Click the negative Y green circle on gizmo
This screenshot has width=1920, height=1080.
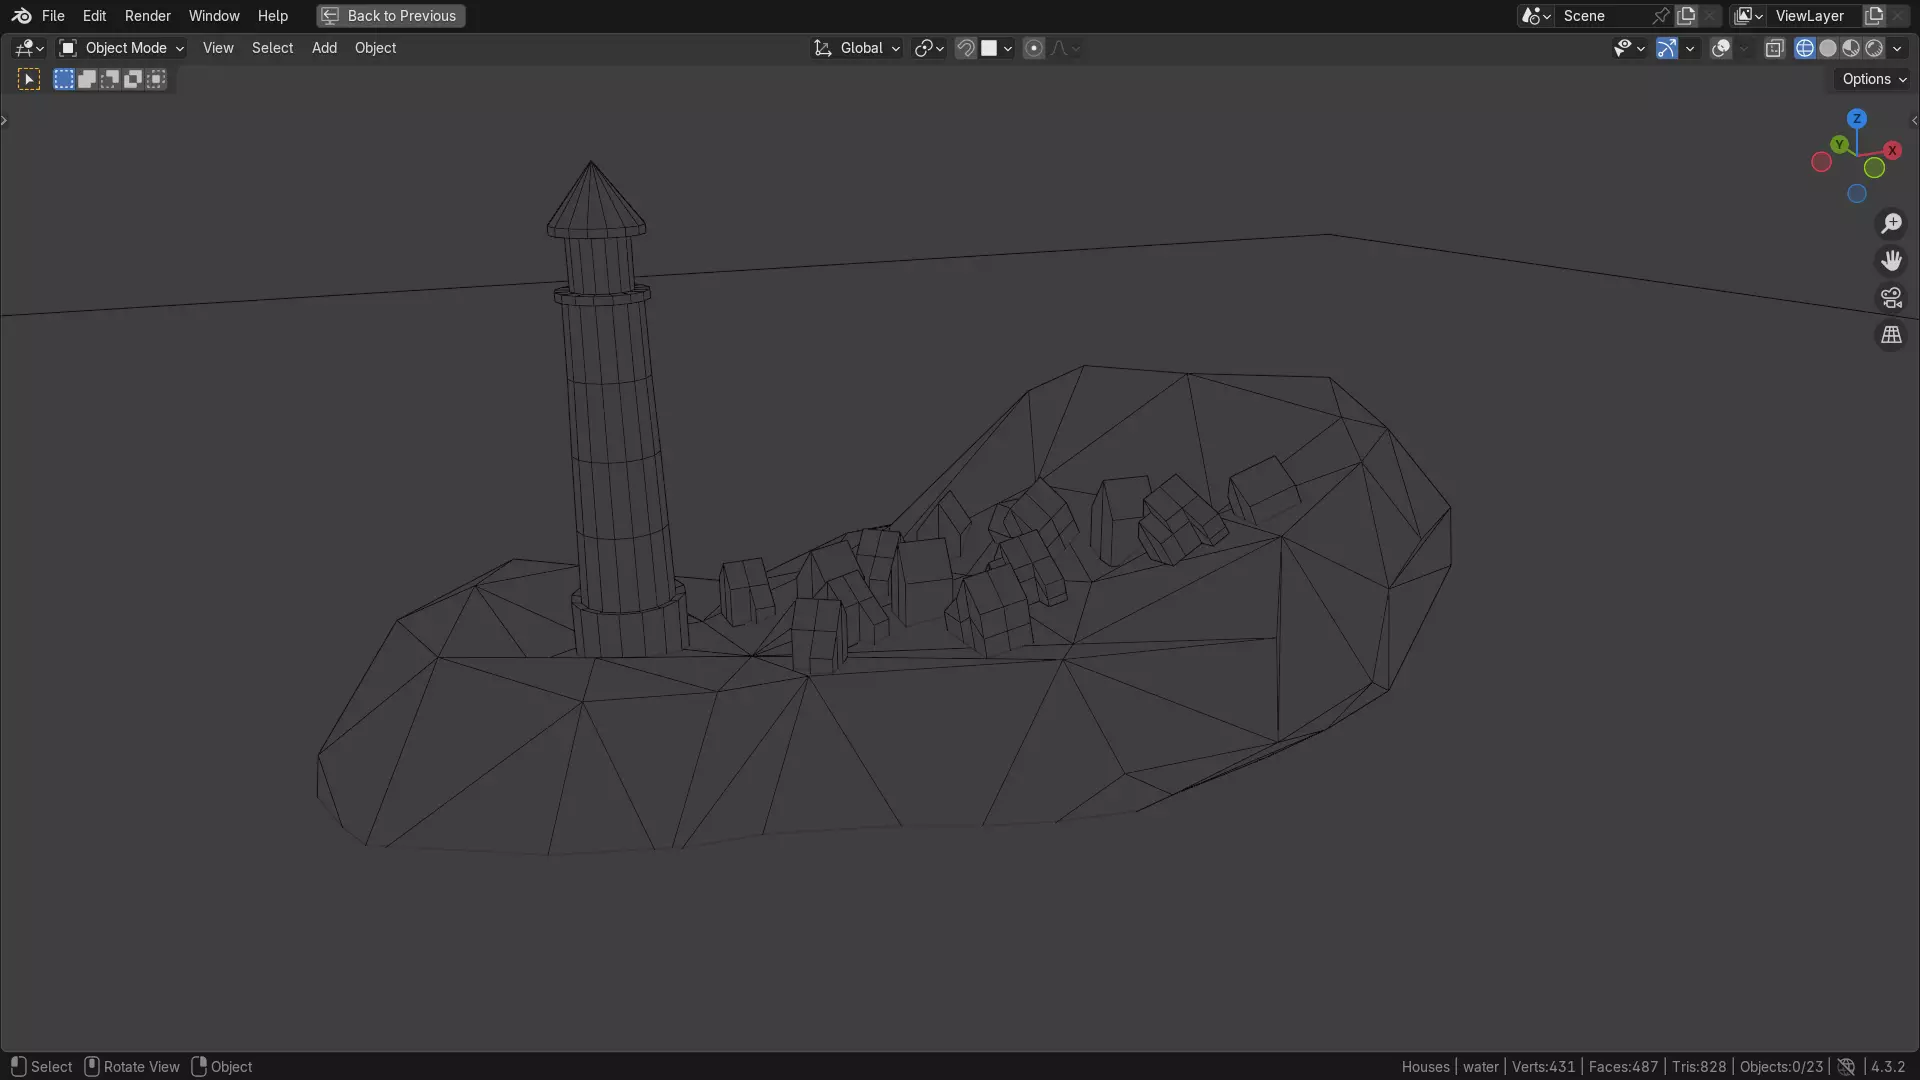click(1874, 168)
